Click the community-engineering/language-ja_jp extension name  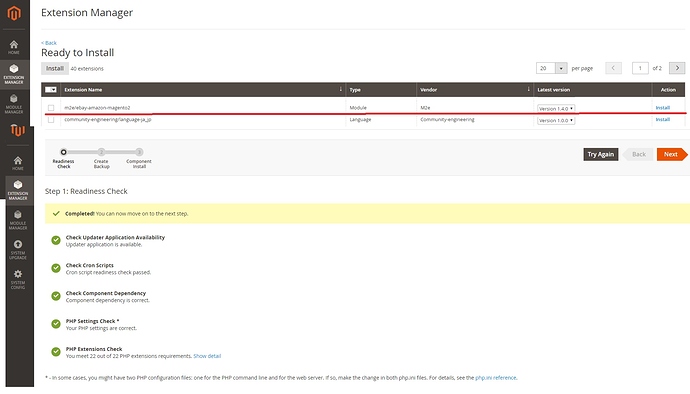(108, 120)
